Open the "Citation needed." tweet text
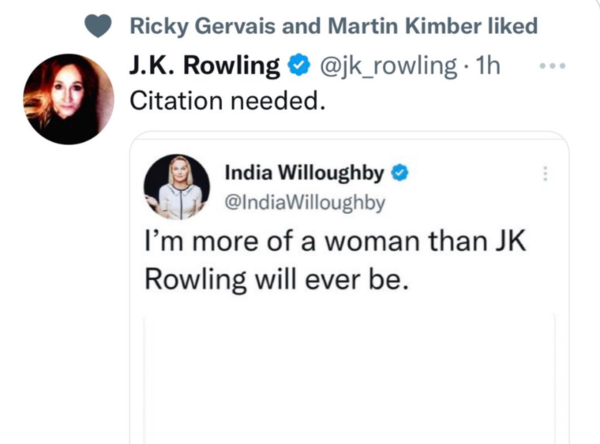This screenshot has width=600, height=444. 228,101
